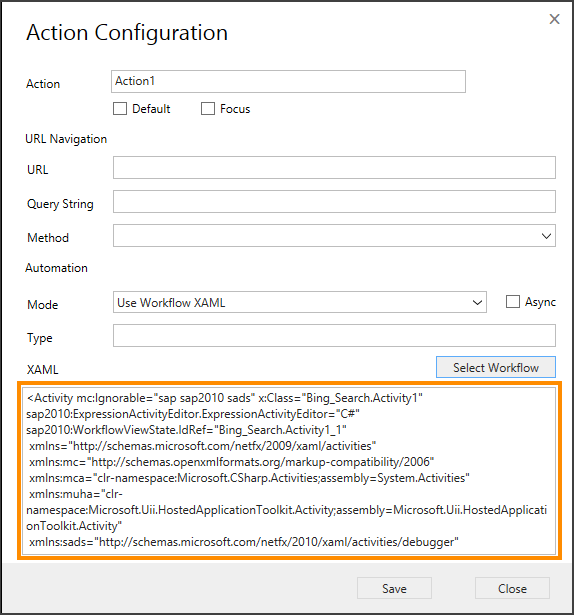Click the Select Workflow button

496,367
